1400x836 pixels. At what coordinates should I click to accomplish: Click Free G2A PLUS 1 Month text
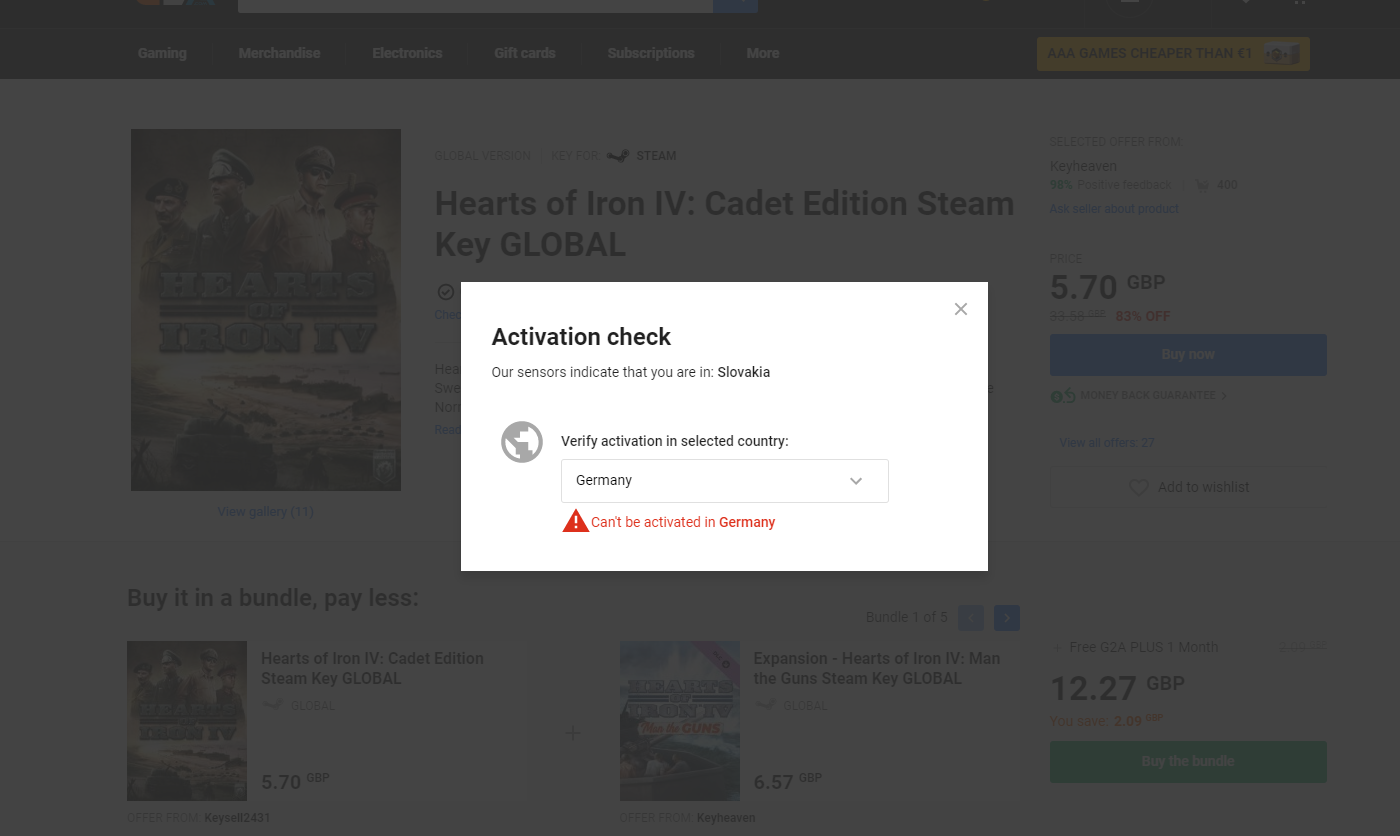tap(1144, 647)
